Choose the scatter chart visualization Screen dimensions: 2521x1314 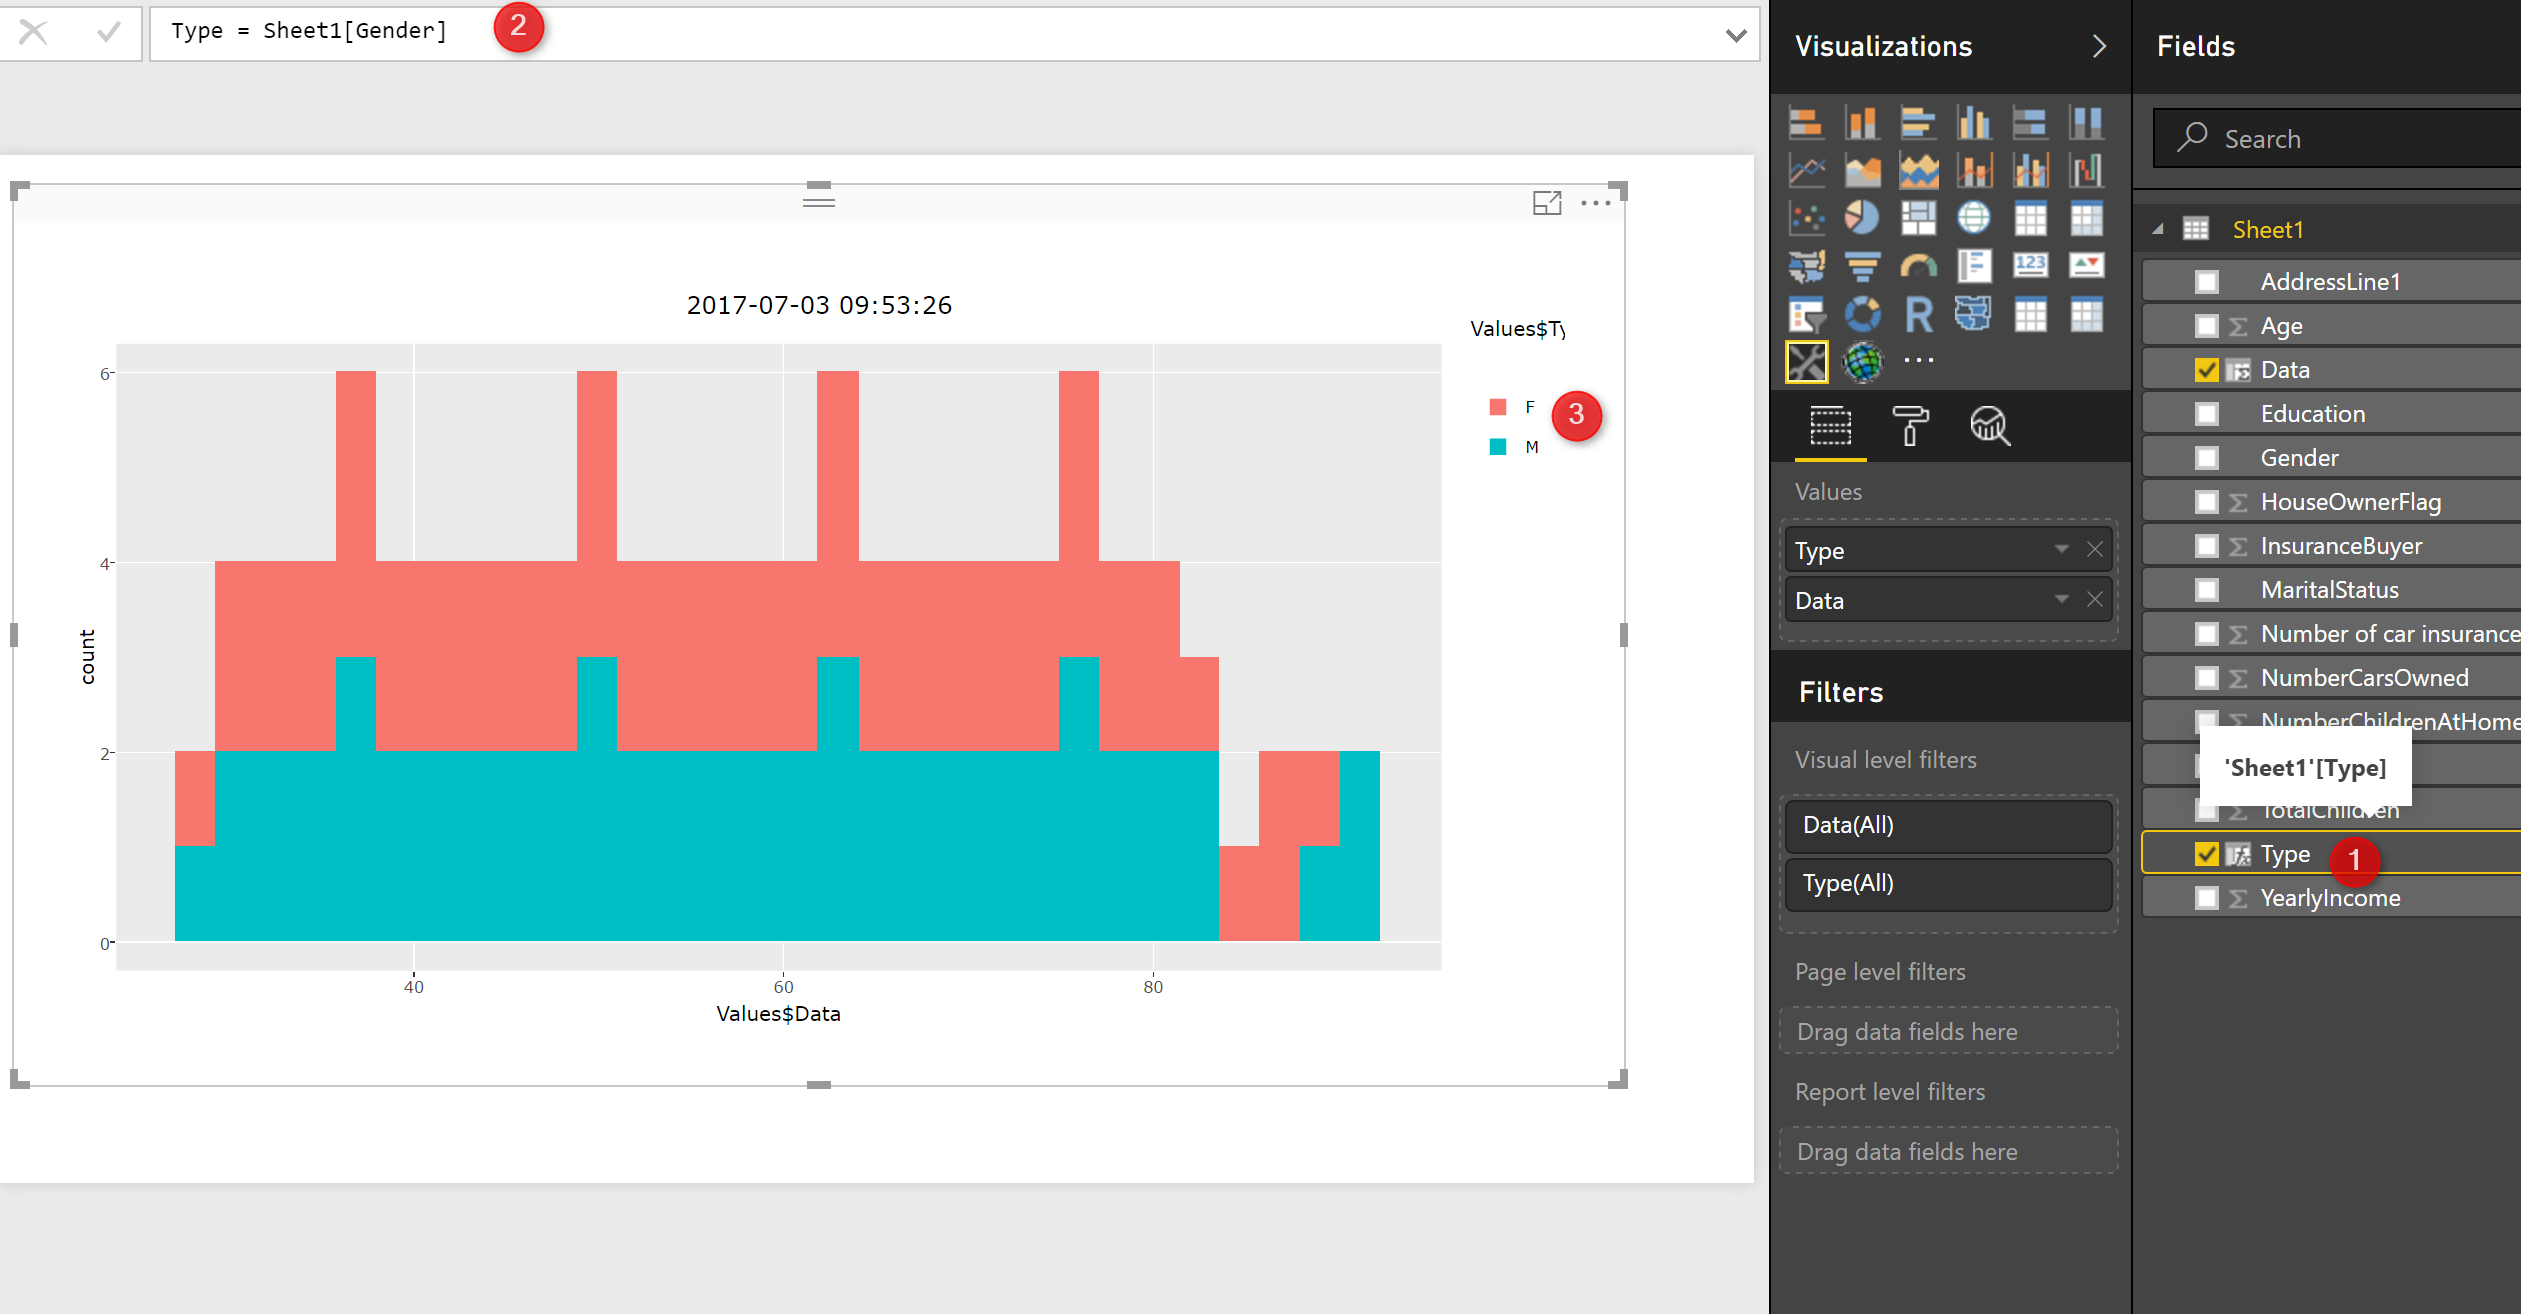click(x=1806, y=218)
